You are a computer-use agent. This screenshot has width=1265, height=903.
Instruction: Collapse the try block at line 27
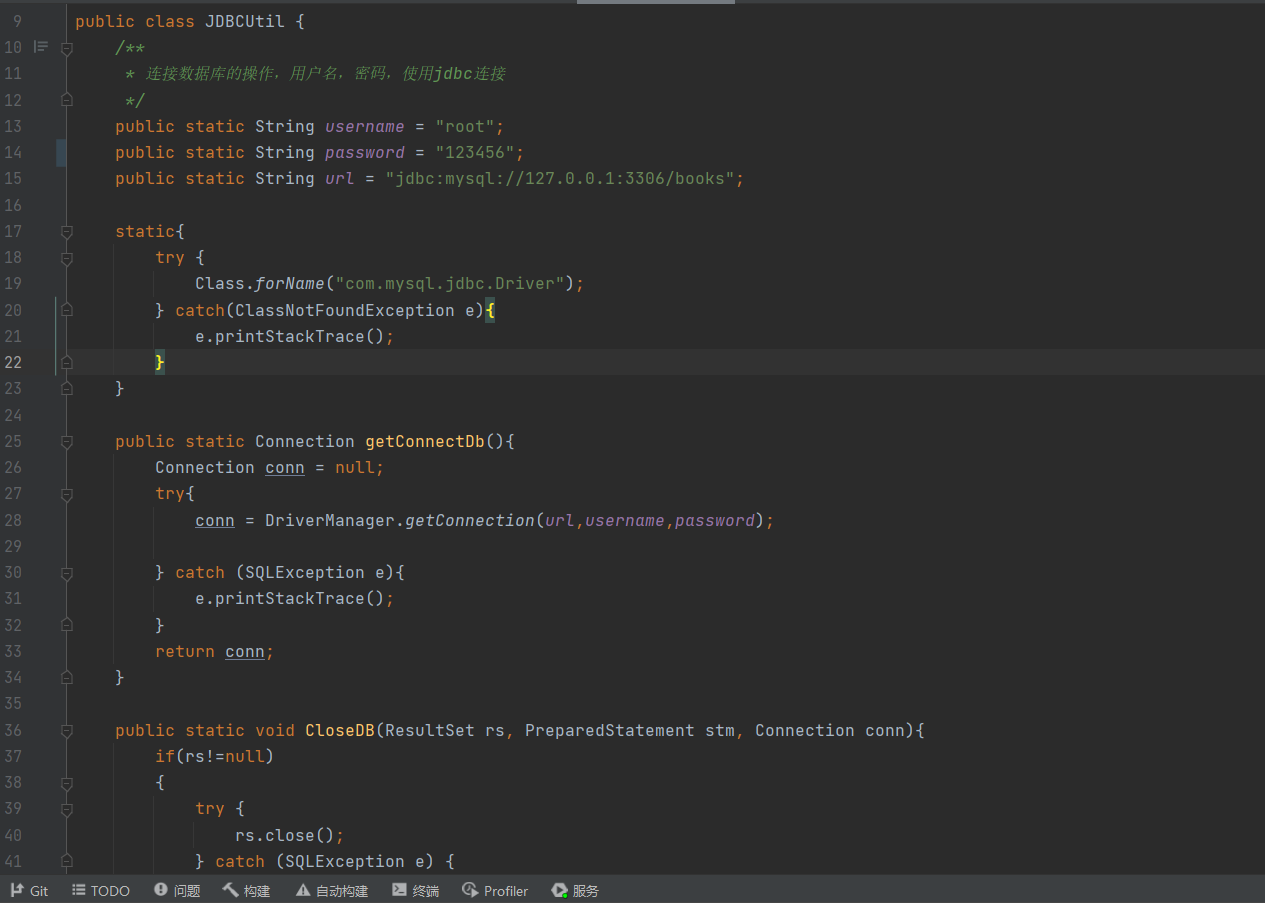(x=67, y=494)
